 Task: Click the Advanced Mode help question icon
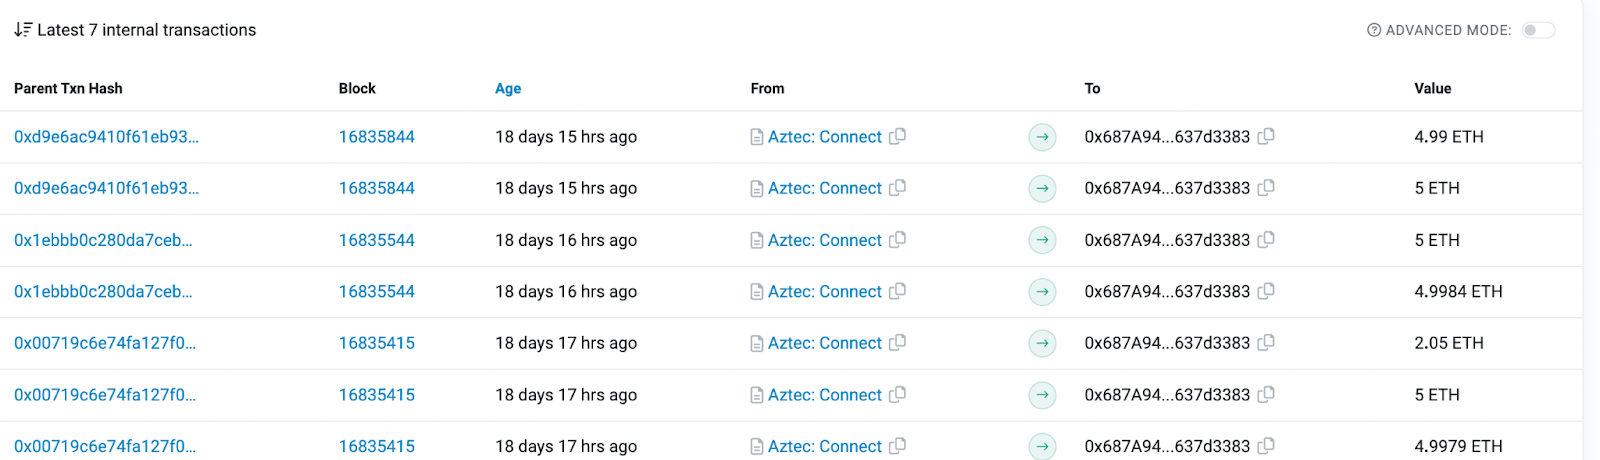pos(1374,30)
